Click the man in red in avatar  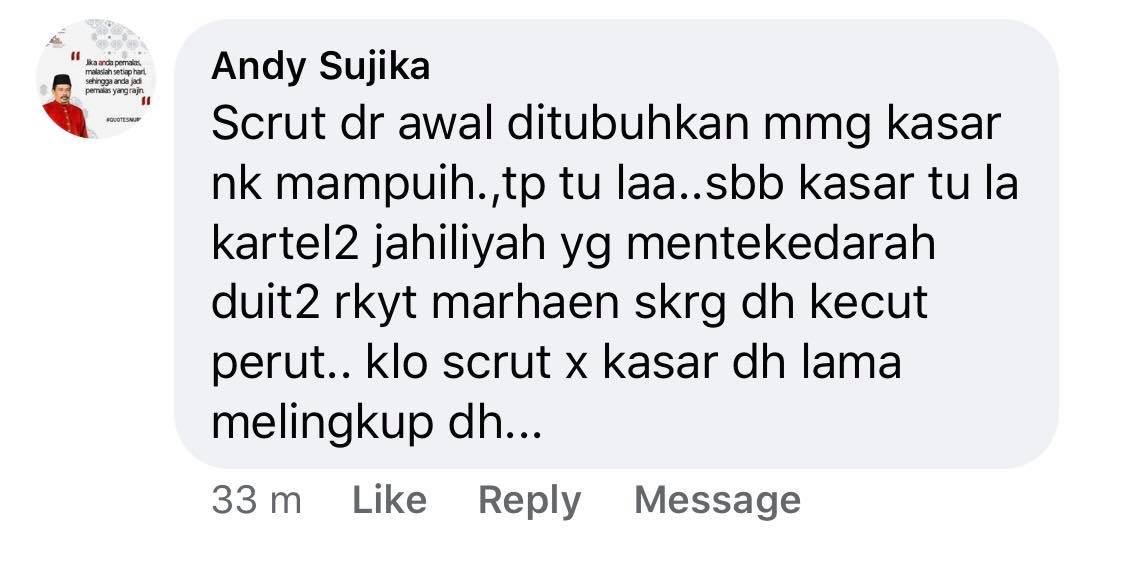[x=64, y=106]
